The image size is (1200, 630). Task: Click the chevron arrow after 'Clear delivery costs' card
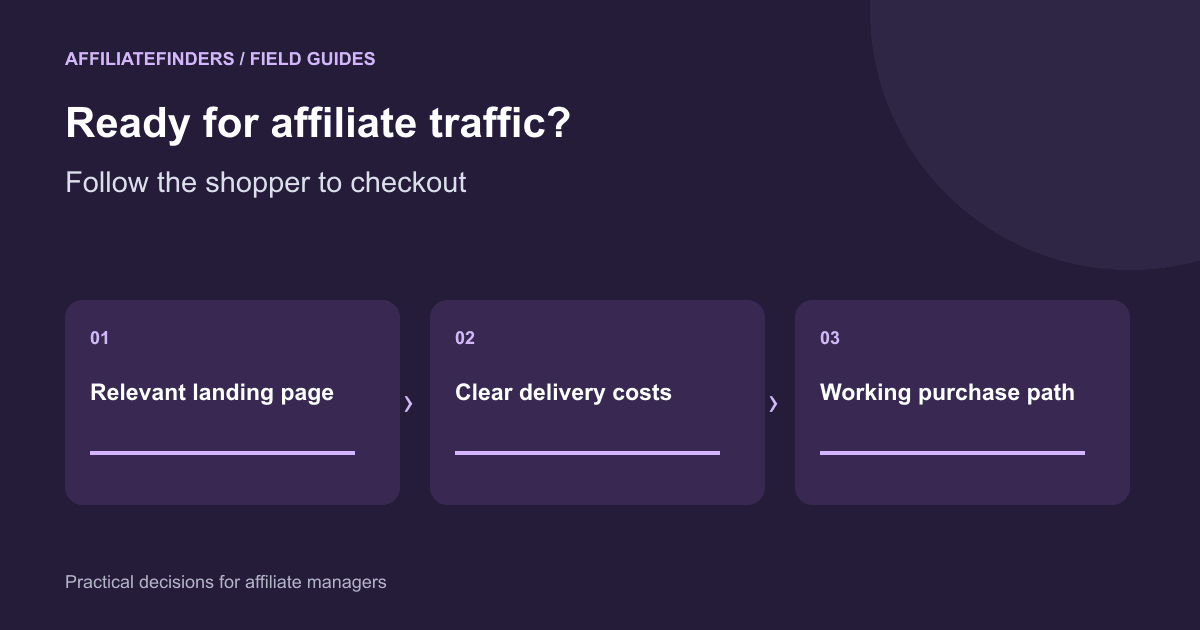point(773,404)
